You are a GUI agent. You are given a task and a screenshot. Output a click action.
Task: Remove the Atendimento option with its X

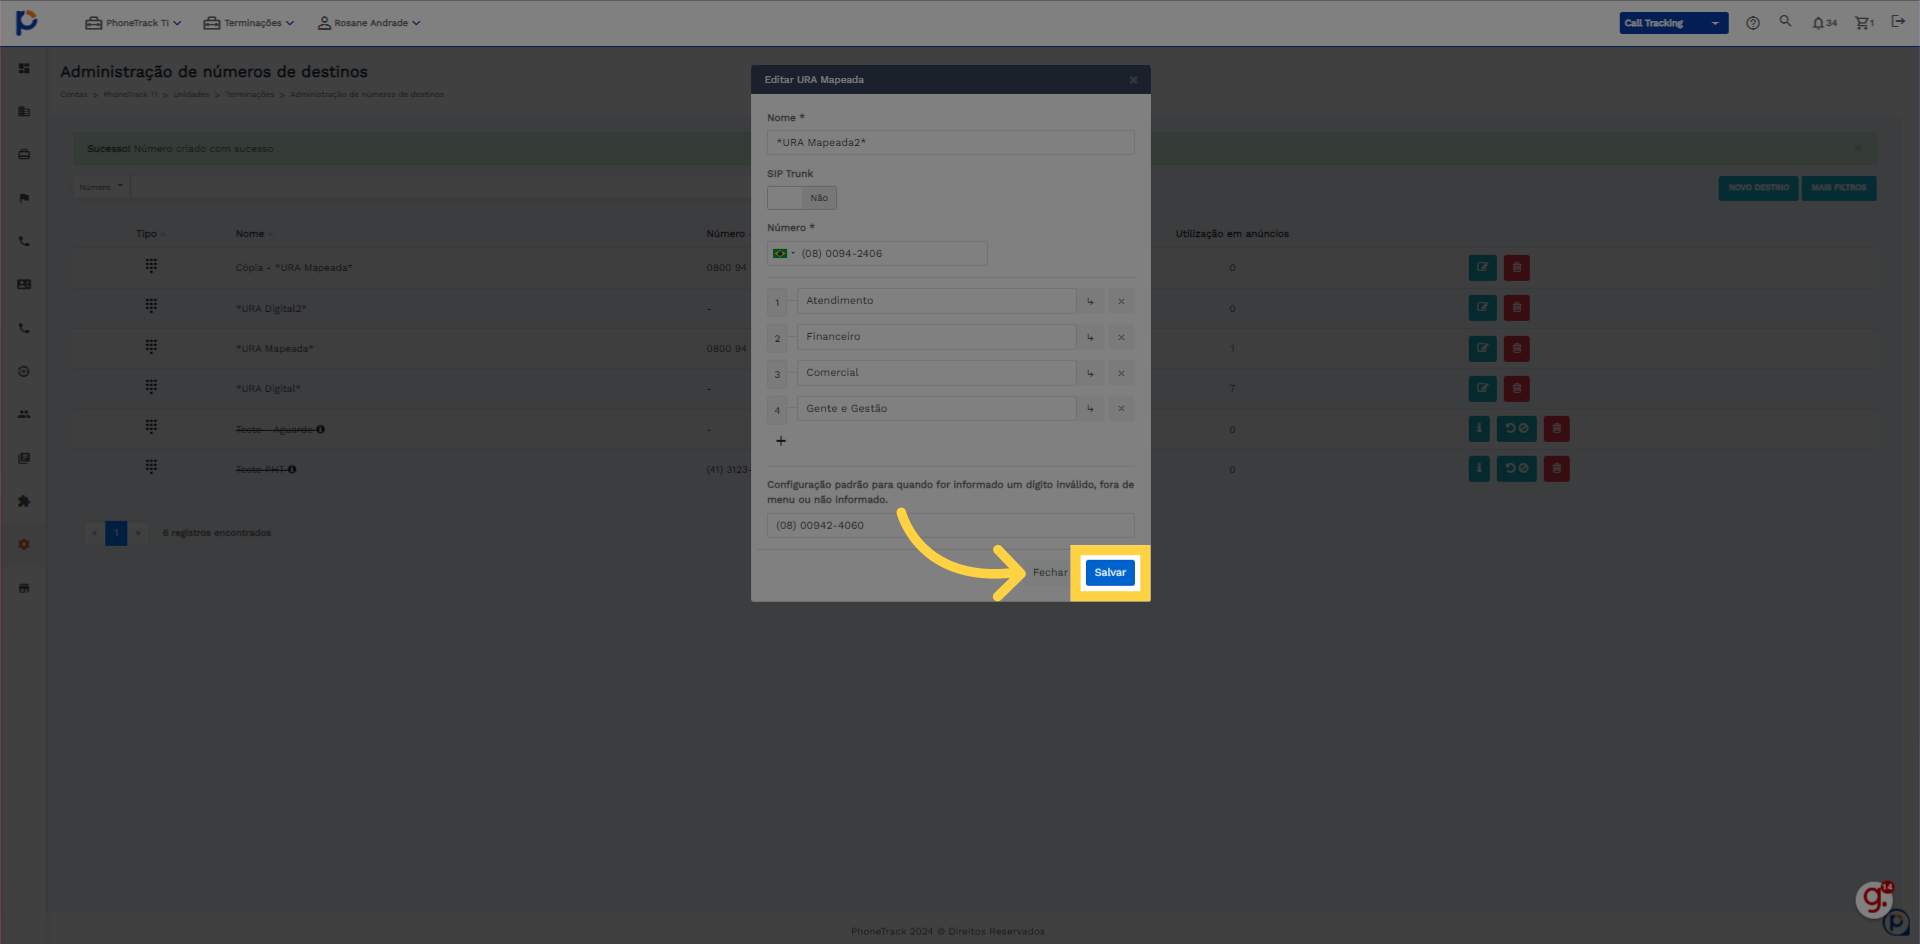click(1121, 301)
